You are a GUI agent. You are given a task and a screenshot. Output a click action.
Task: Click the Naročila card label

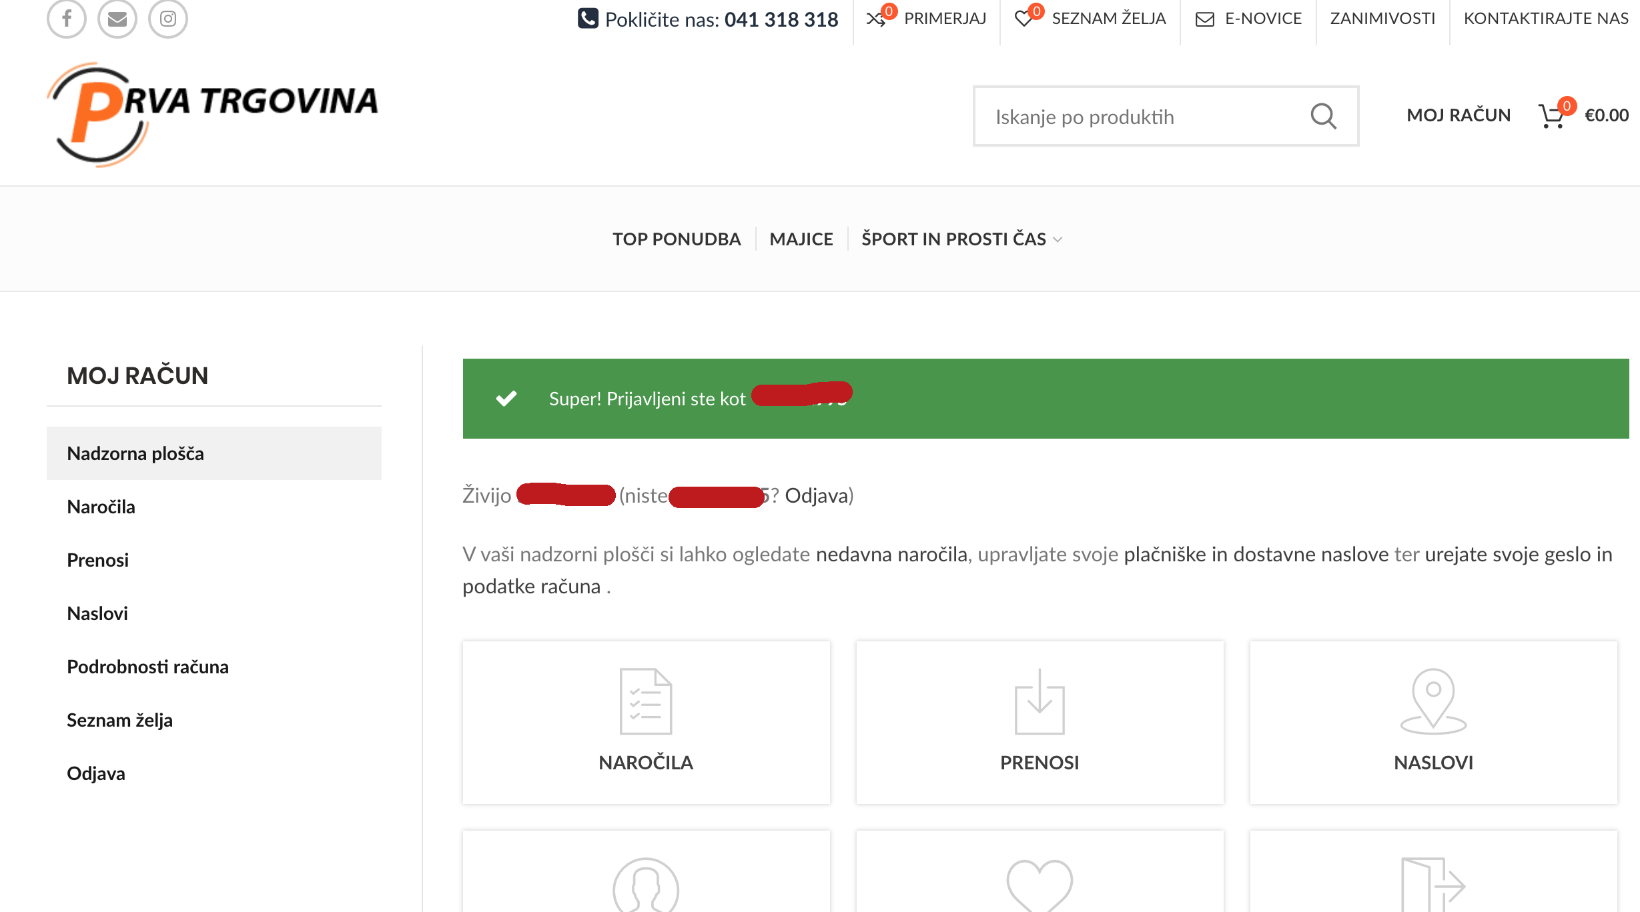pos(646,762)
